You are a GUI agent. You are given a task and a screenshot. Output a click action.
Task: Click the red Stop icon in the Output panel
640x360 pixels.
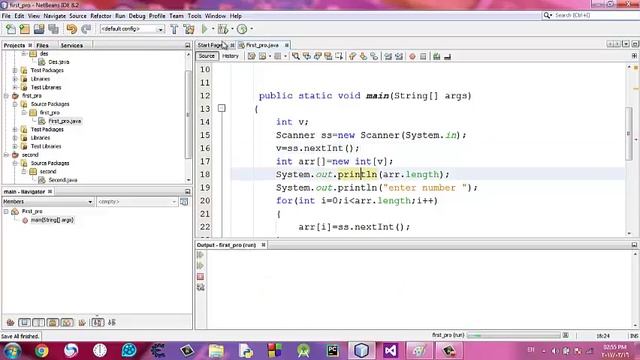(200, 277)
